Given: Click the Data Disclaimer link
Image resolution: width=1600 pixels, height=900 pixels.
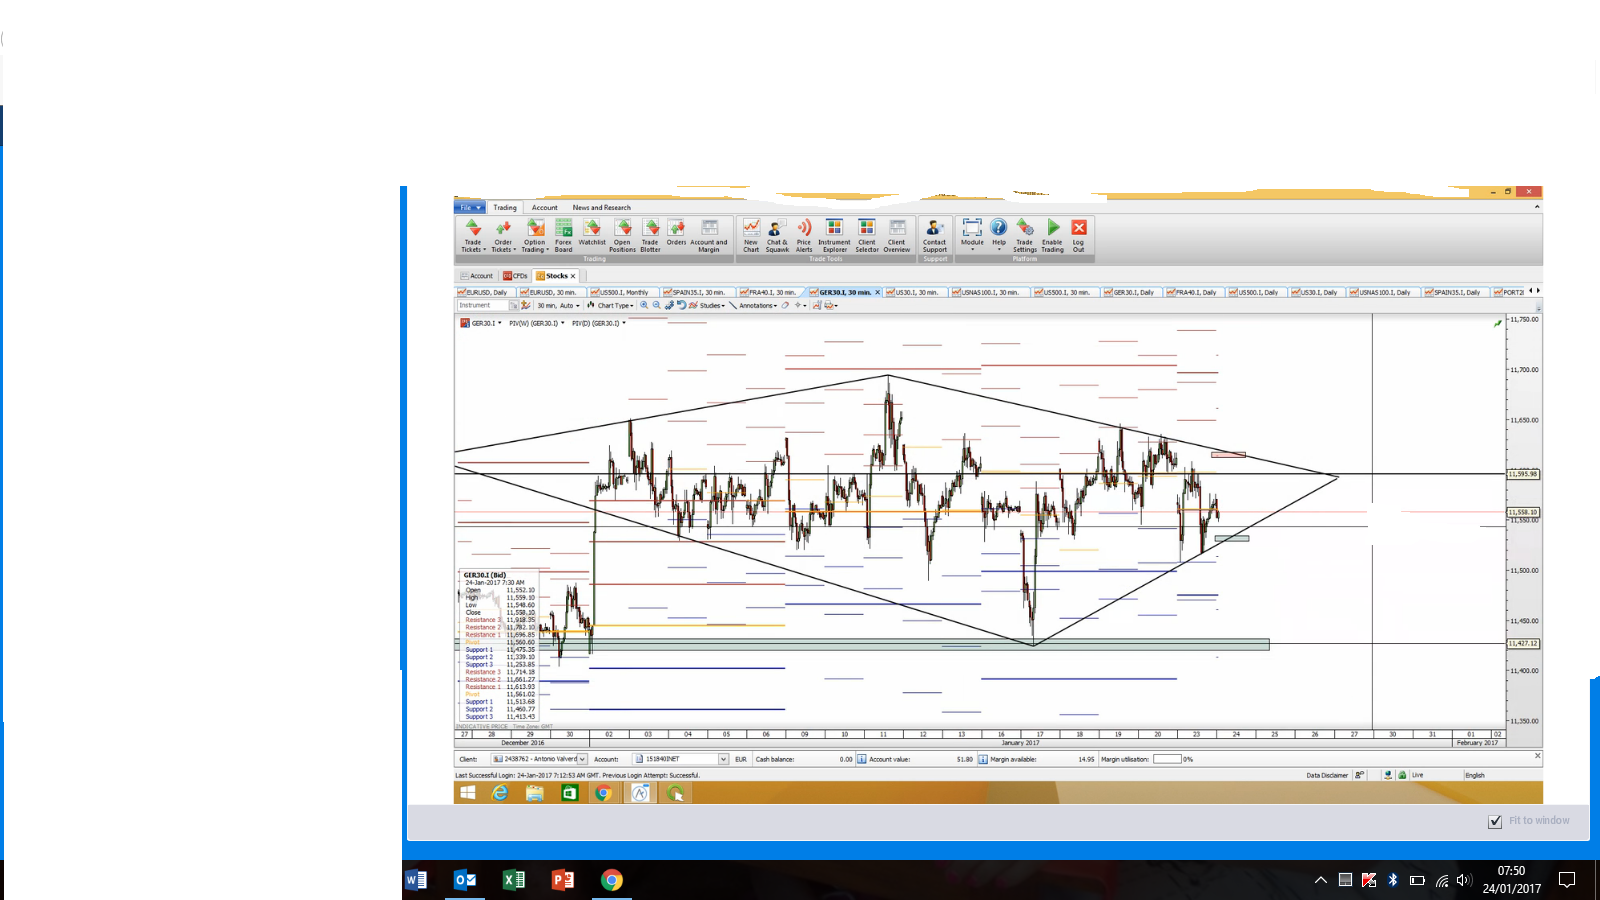Looking at the screenshot, I should tap(1327, 775).
